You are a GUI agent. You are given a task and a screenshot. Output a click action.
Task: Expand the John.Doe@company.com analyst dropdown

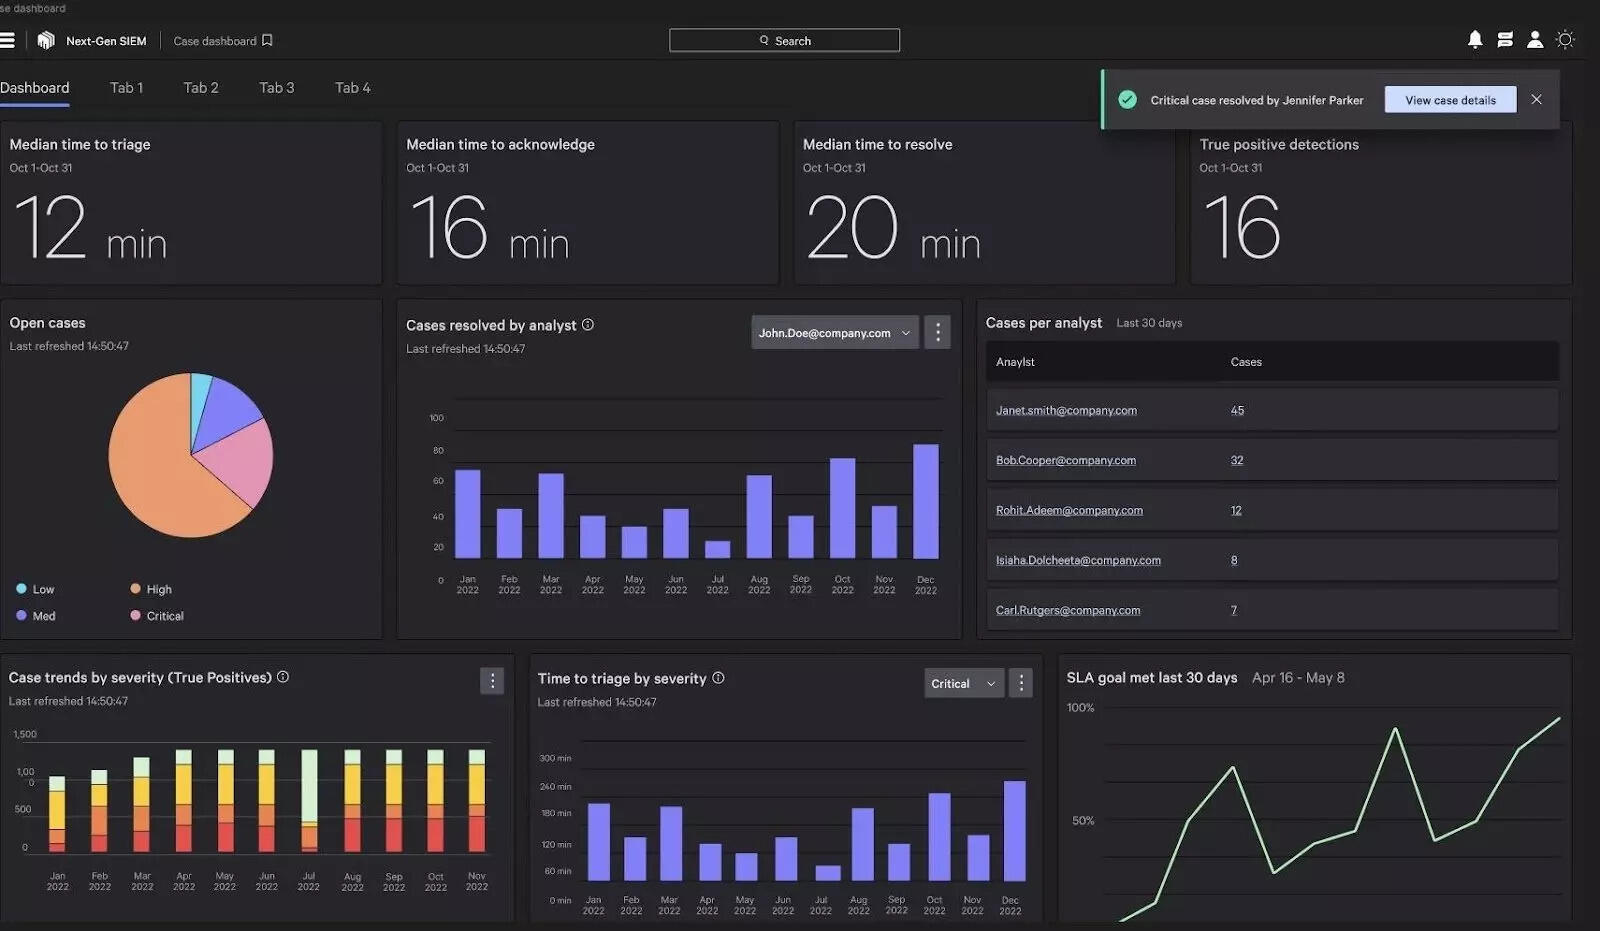pos(834,333)
